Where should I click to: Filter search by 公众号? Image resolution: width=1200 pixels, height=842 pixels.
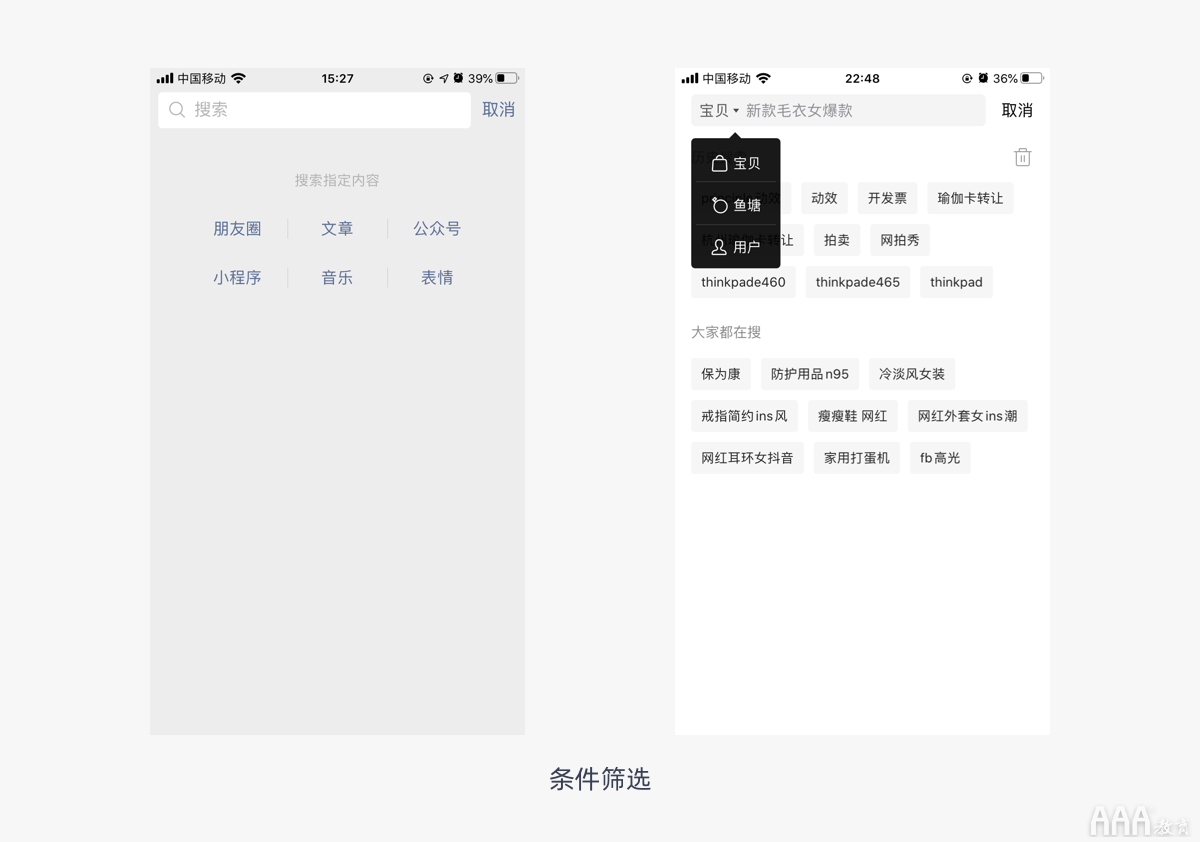pyautogui.click(x=437, y=229)
